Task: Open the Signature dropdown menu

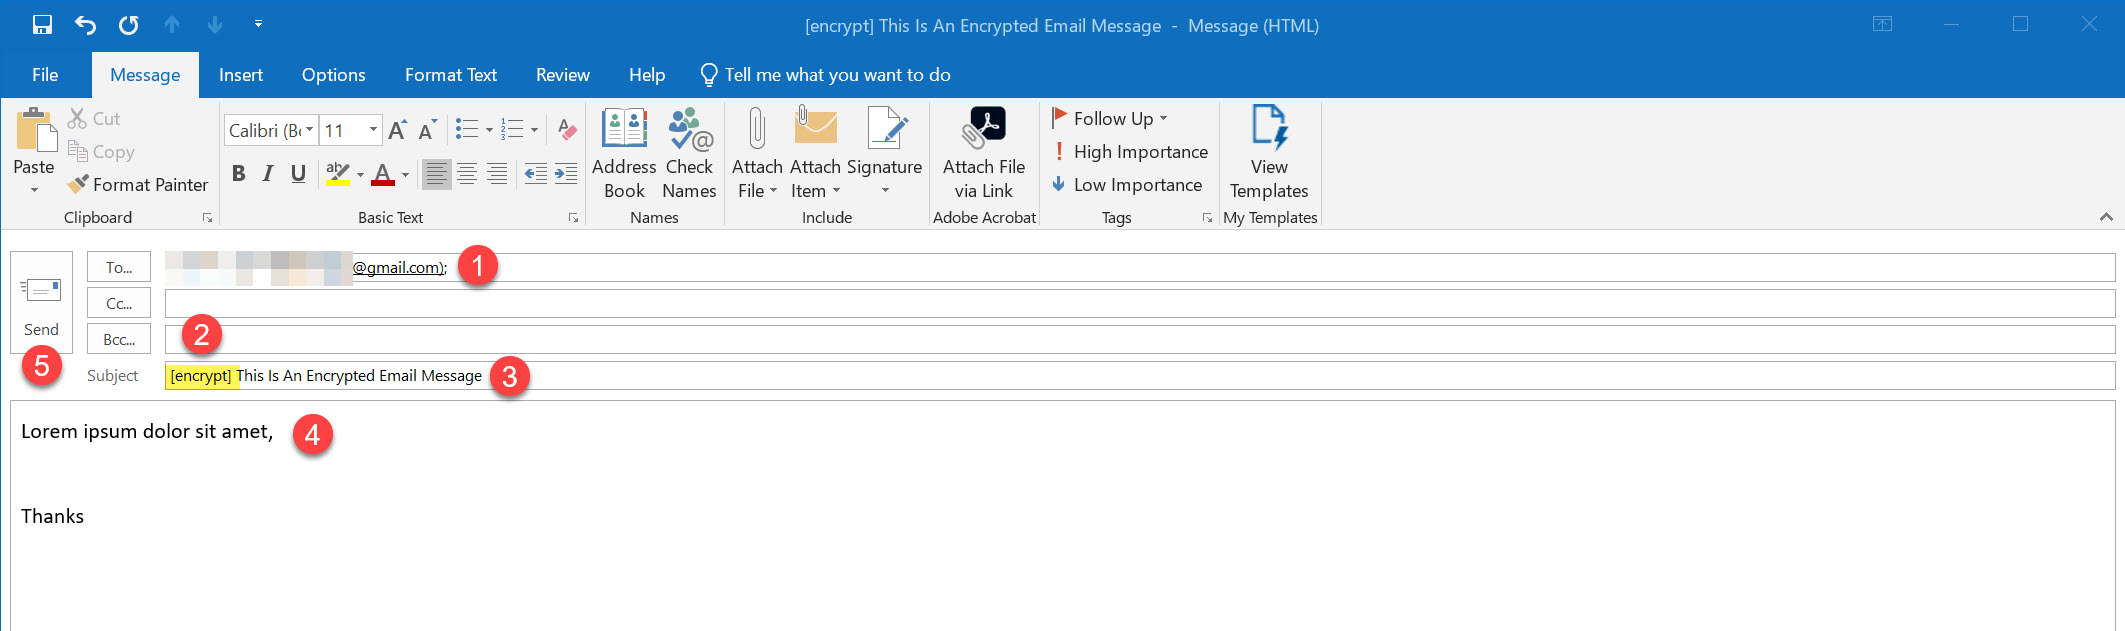Action: tap(884, 190)
